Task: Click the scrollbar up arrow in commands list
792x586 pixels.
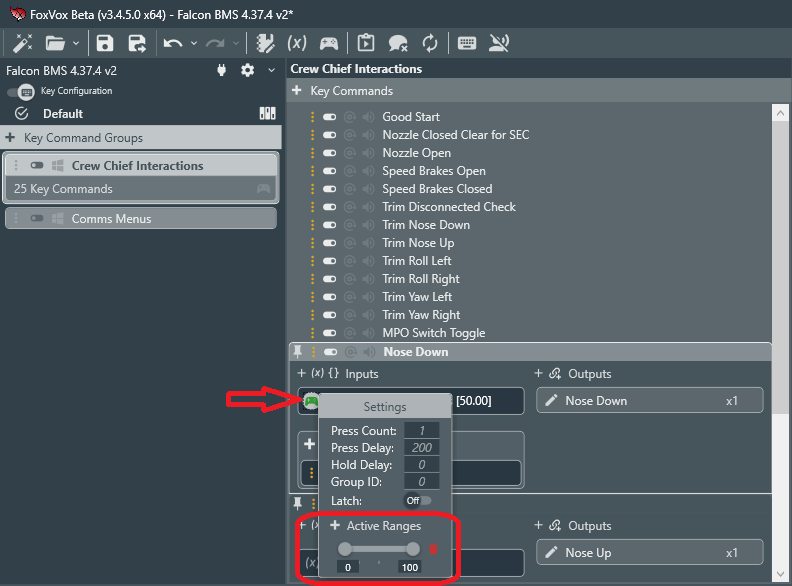Action: click(x=780, y=113)
